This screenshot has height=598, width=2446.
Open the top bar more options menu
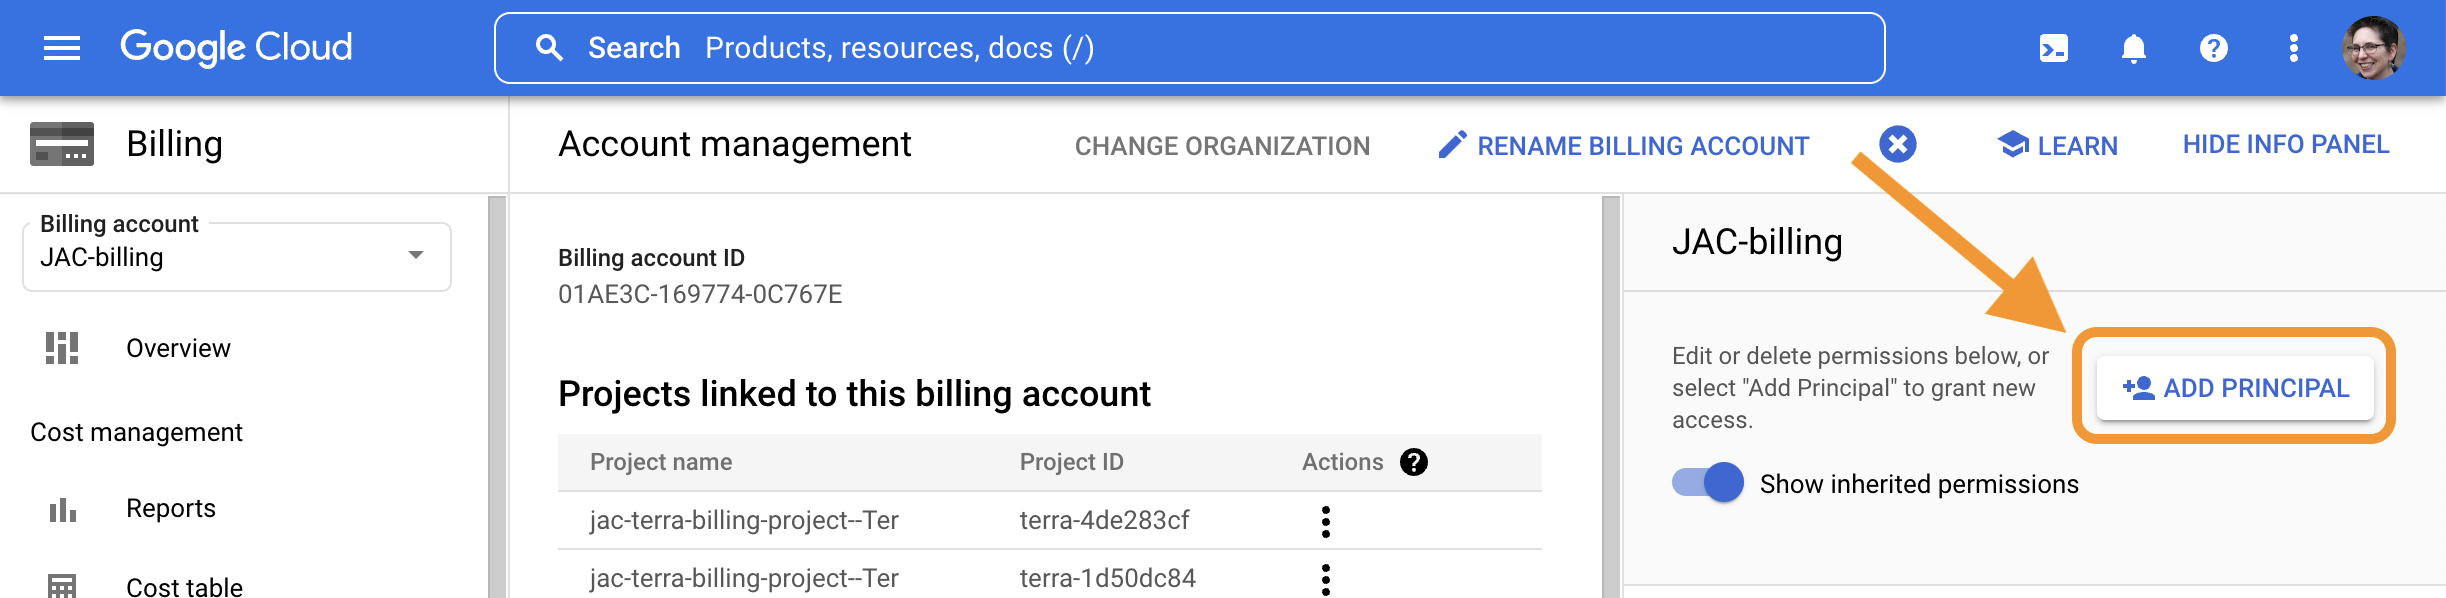[x=2294, y=48]
